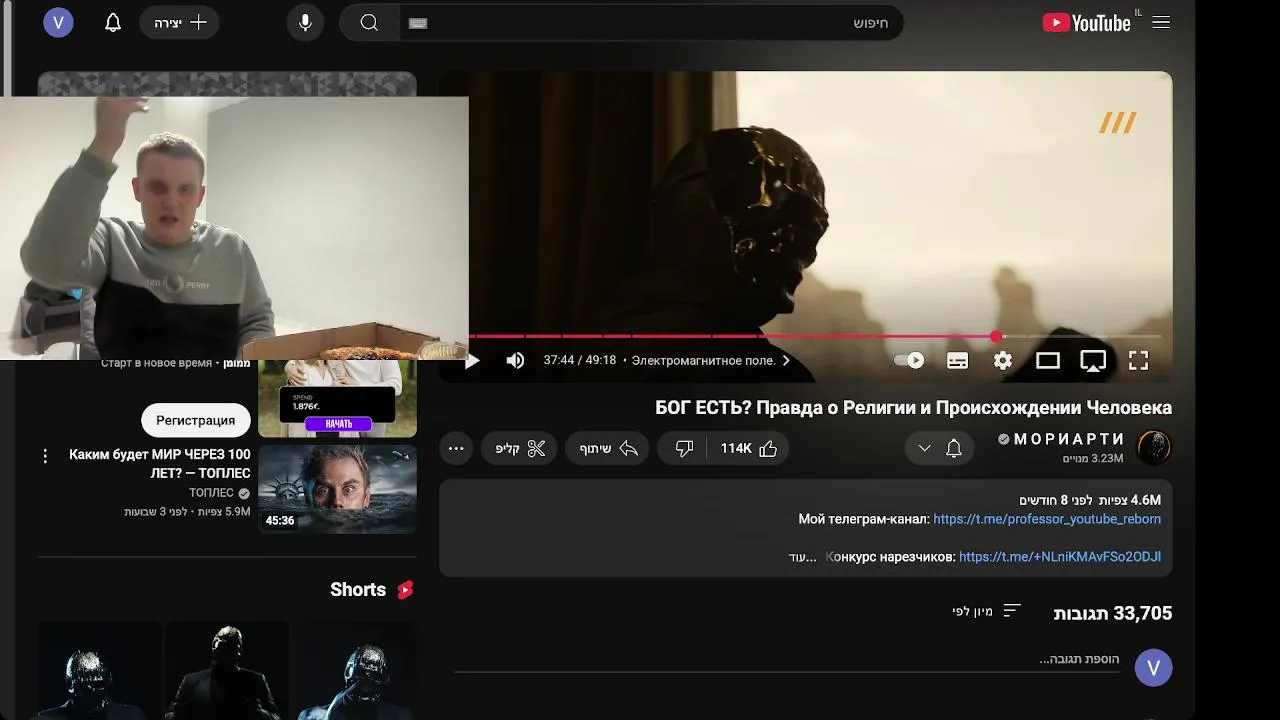Expand description with עוד... text
Image resolution: width=1280 pixels, height=720 pixels.
[802, 557]
